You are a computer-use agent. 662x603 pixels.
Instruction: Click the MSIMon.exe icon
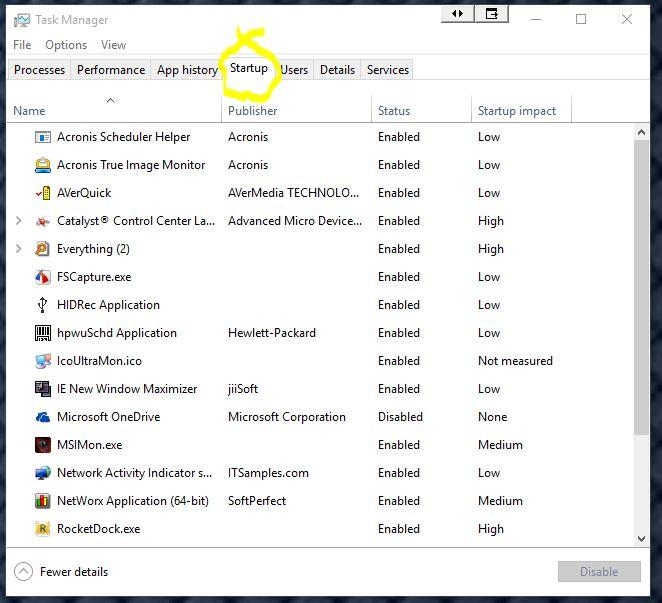point(43,445)
